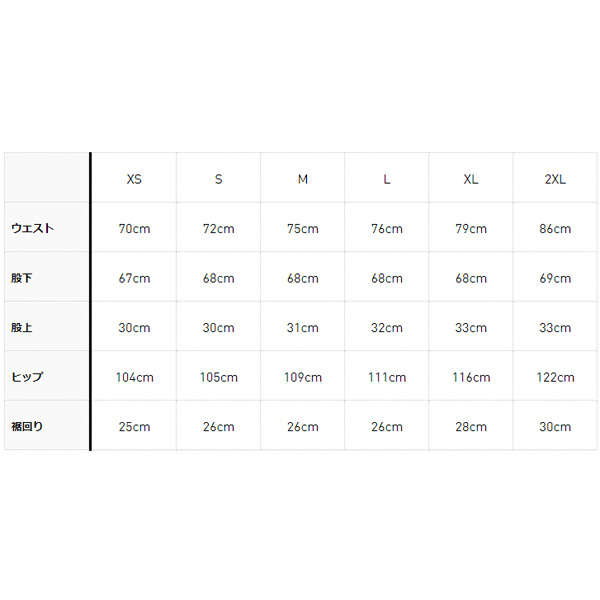Image resolution: width=600 pixels, height=600 pixels.
Task: Select the 2XL size column header
Action: (x=555, y=179)
